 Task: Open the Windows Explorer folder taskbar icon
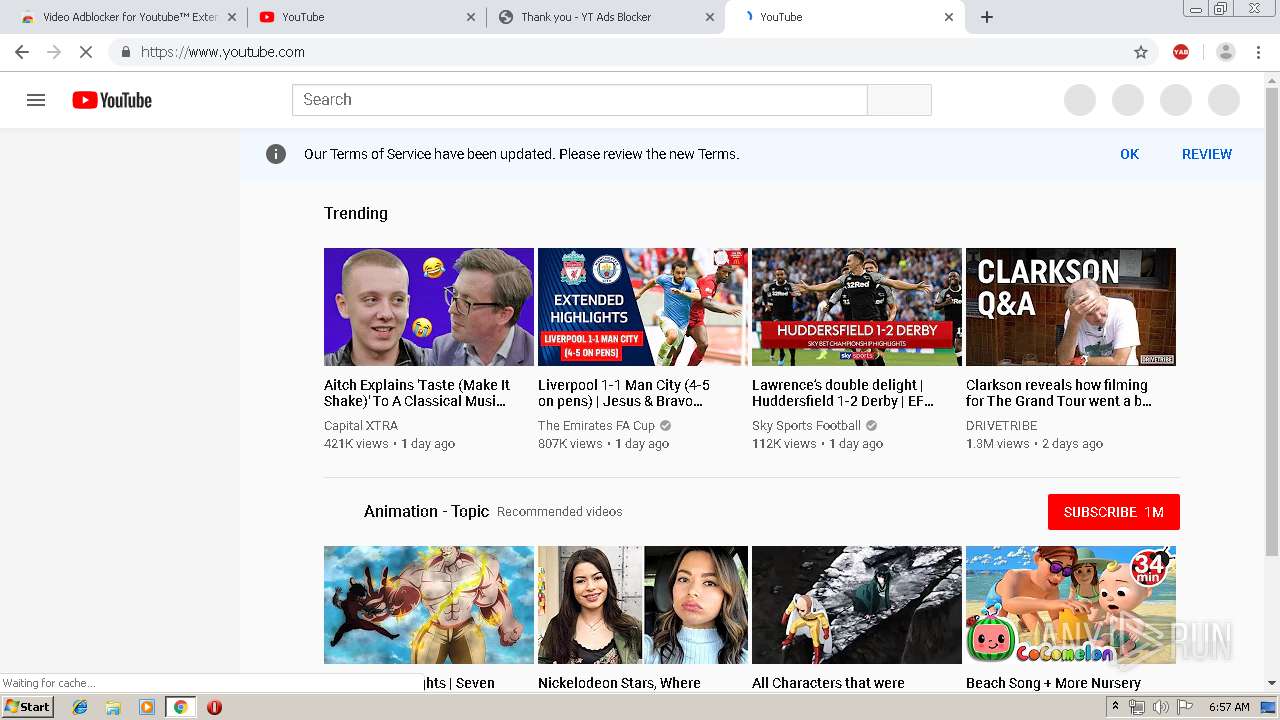click(113, 707)
